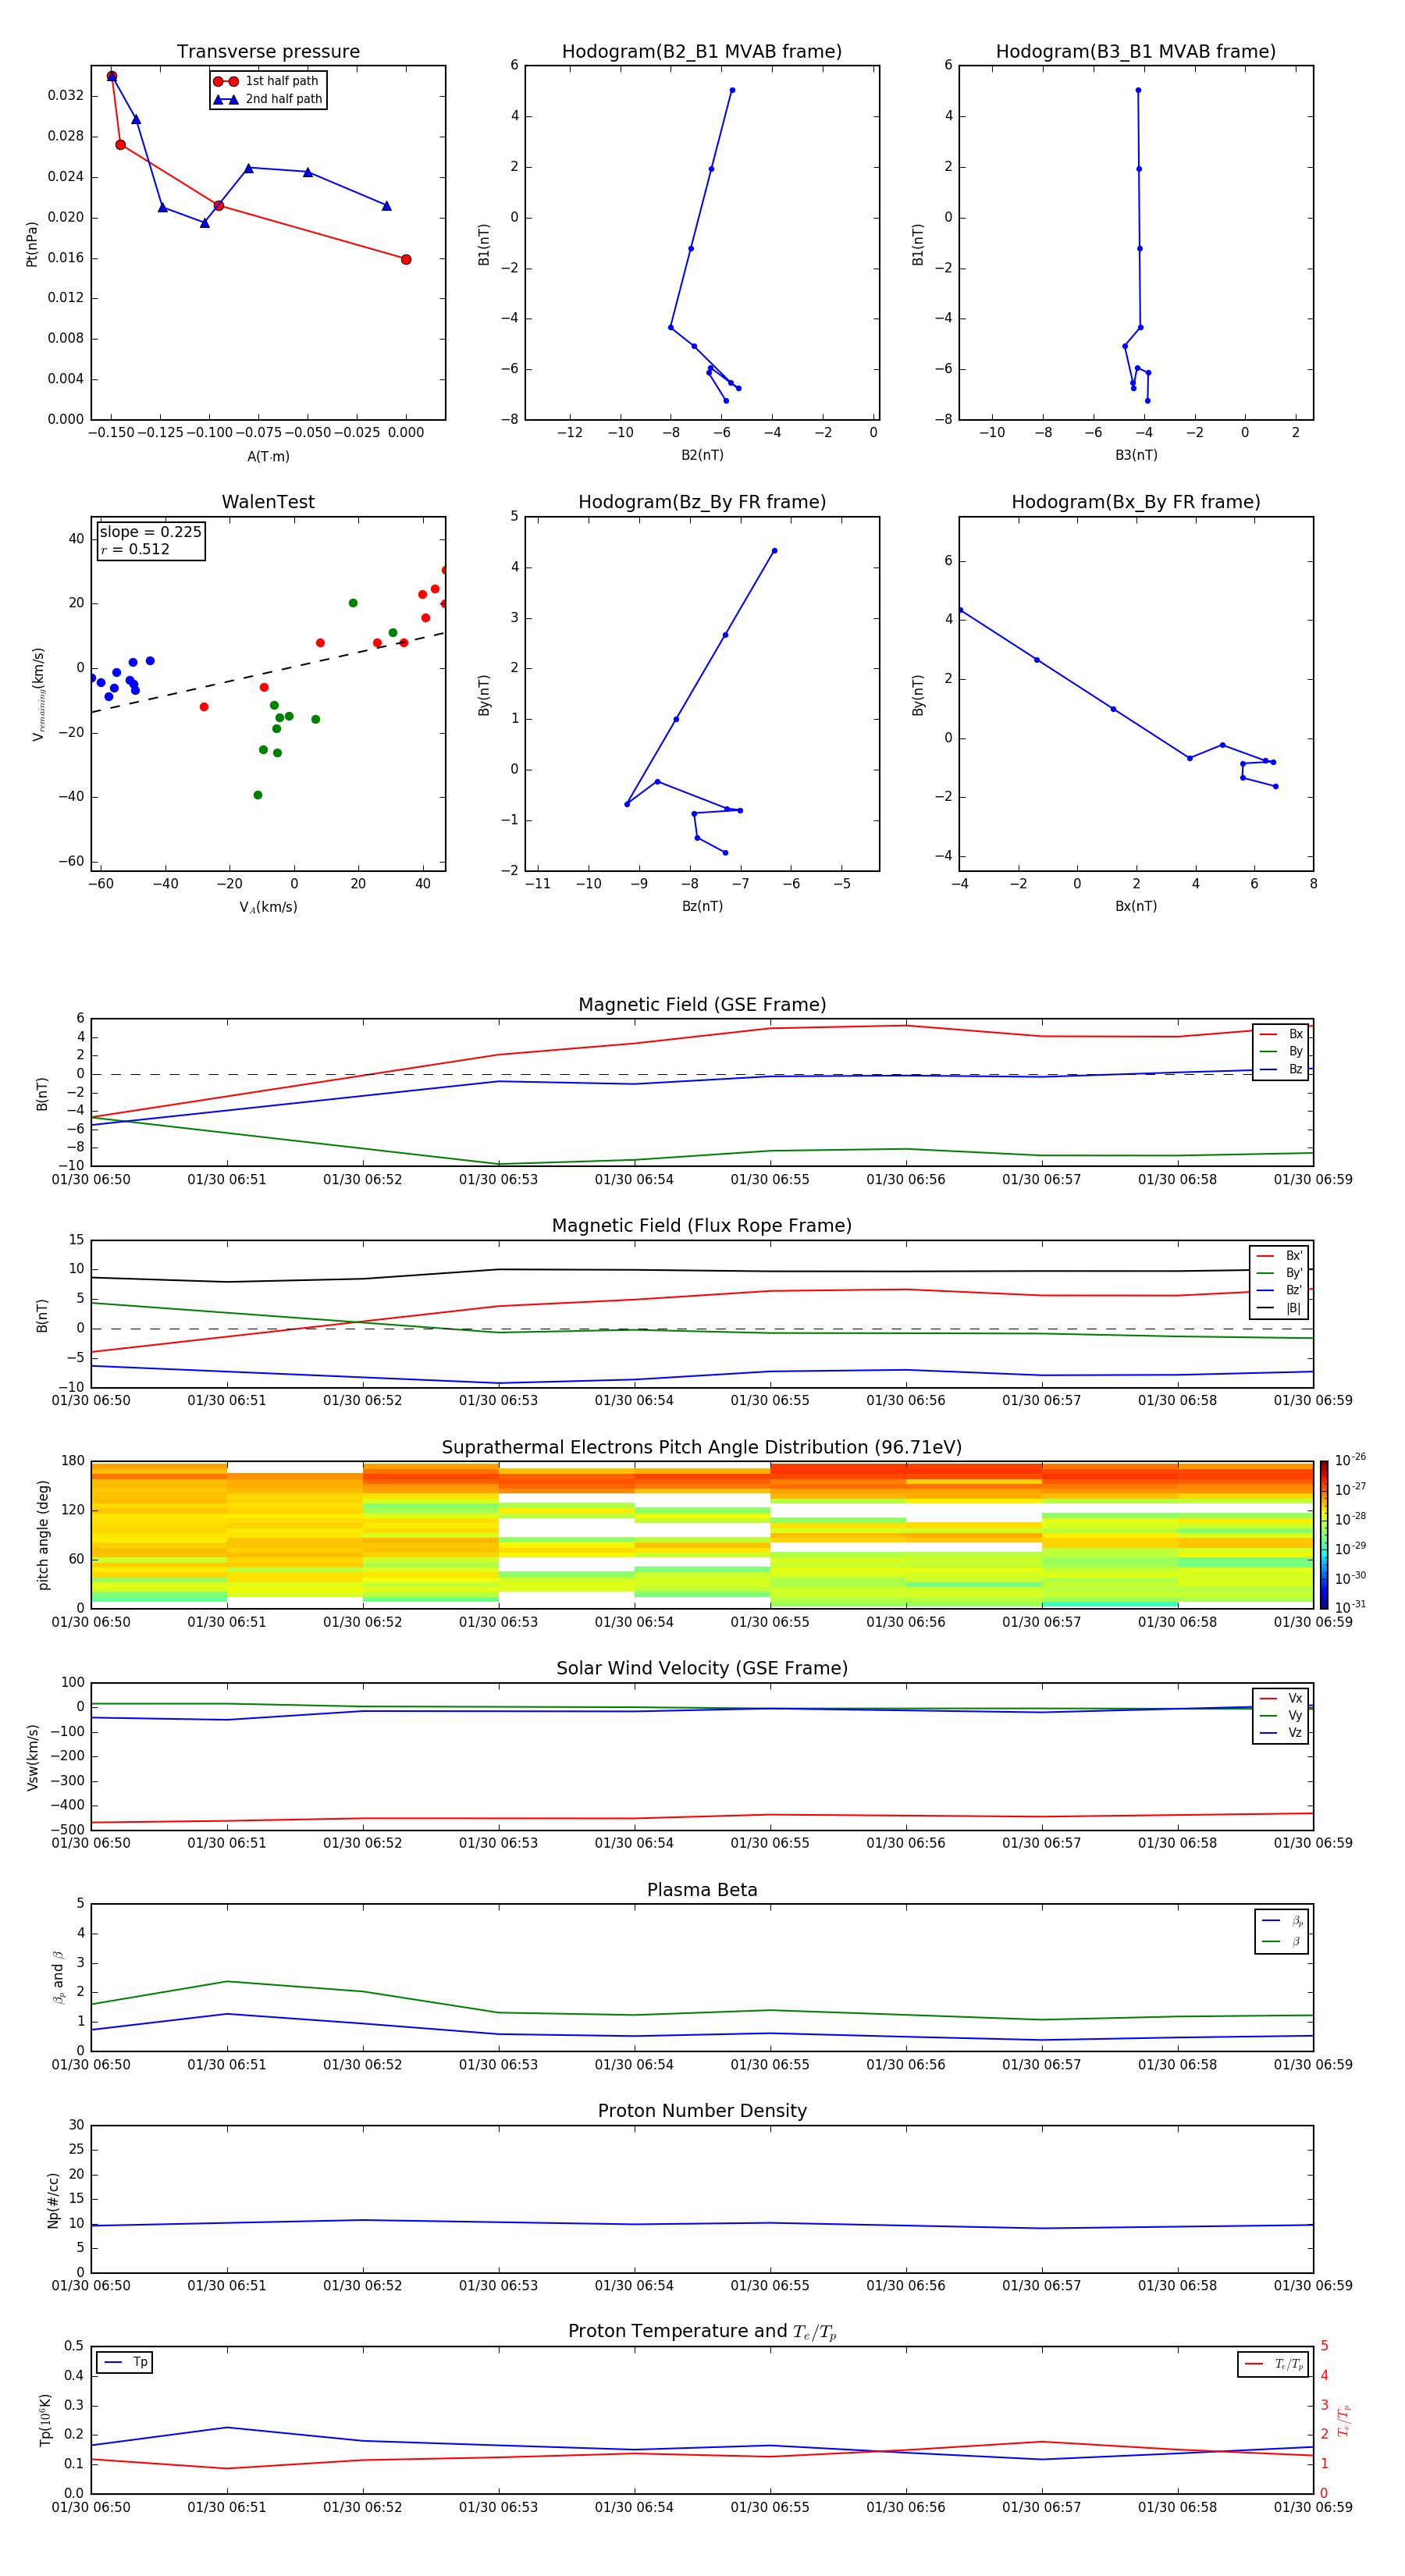This screenshot has height=2576, width=1405.
Task: Click the '1st half path' legend entry
Action: point(267,81)
